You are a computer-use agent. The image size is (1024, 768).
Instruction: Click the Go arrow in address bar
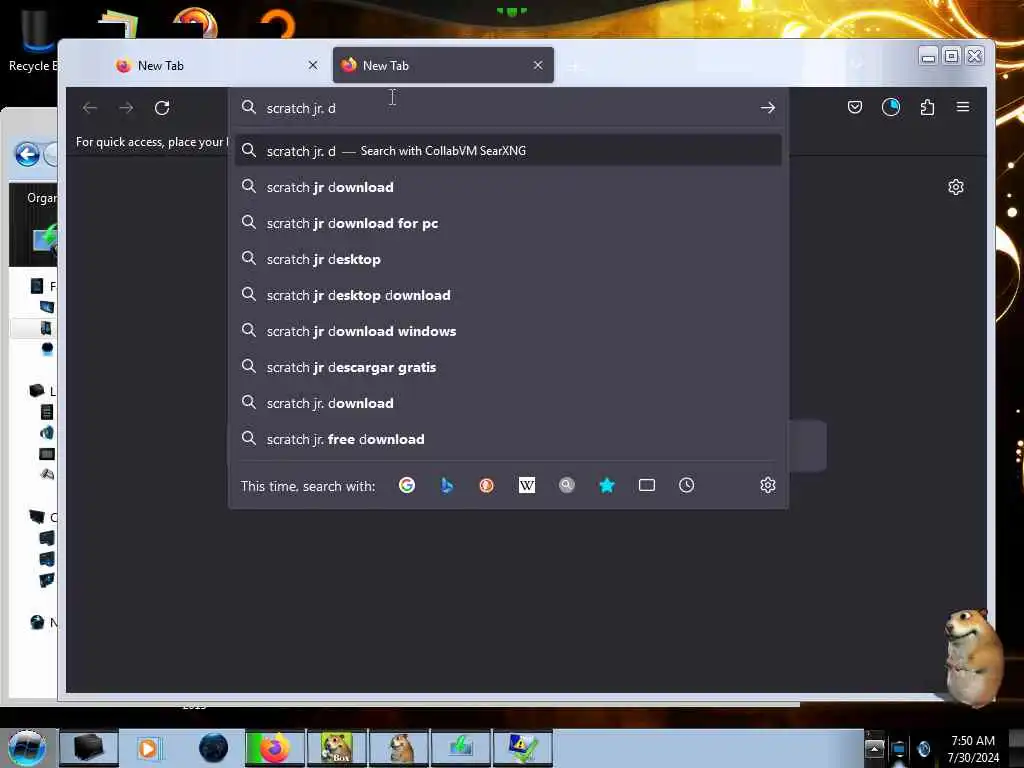(x=767, y=108)
